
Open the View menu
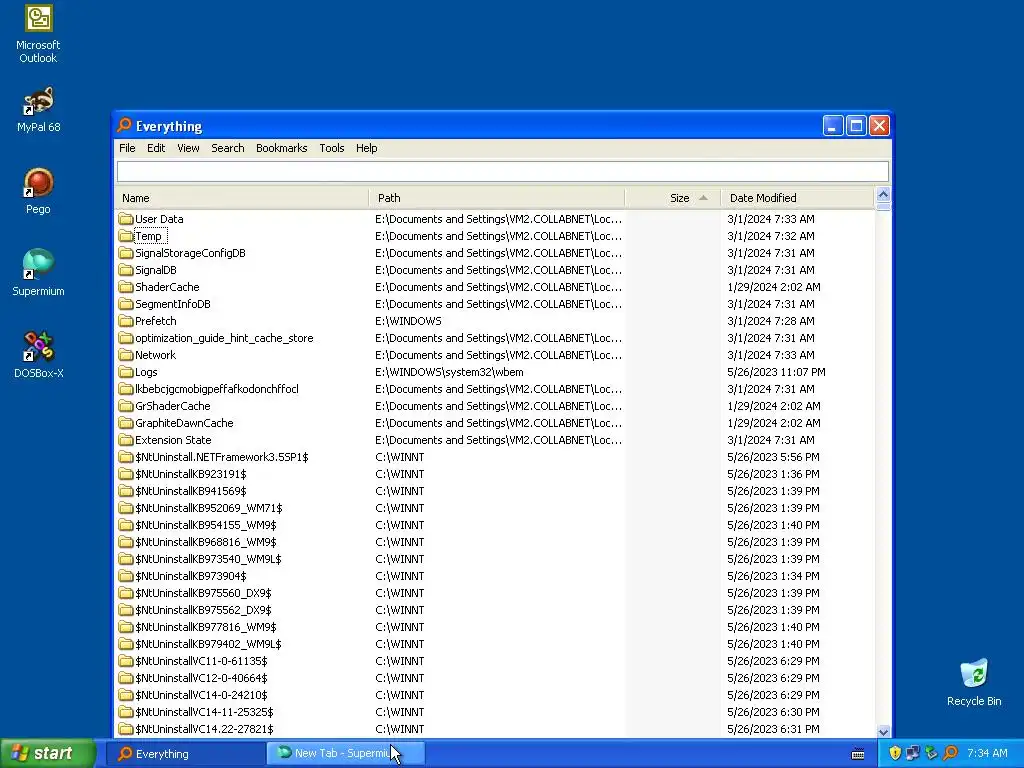188,148
